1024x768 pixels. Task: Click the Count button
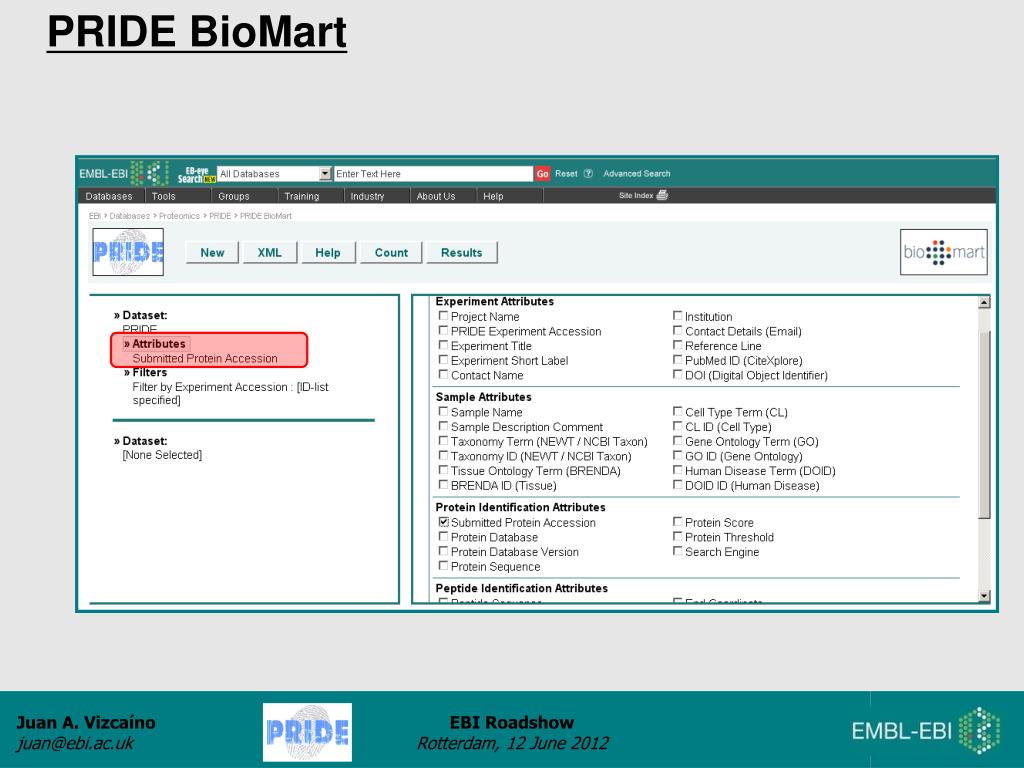pos(391,253)
